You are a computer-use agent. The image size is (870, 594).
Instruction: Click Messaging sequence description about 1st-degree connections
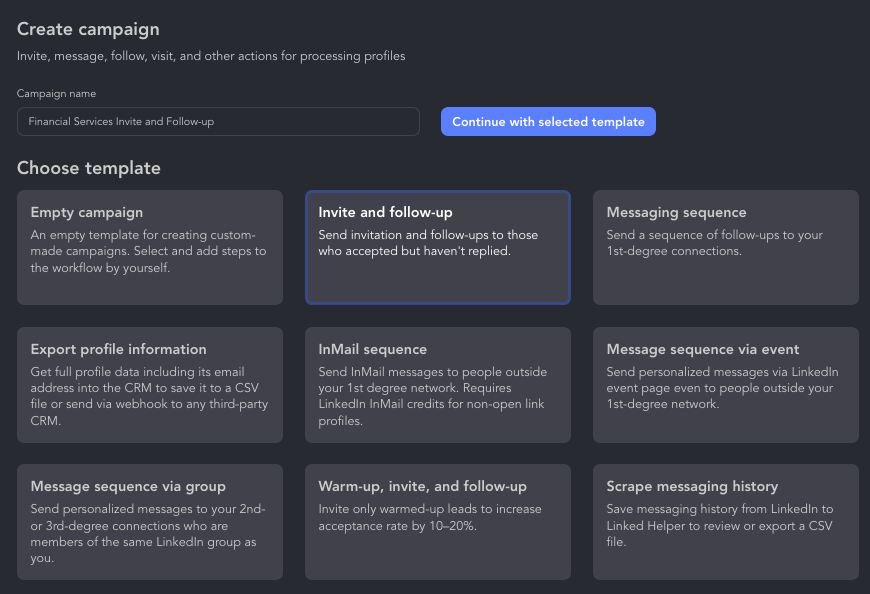714,243
